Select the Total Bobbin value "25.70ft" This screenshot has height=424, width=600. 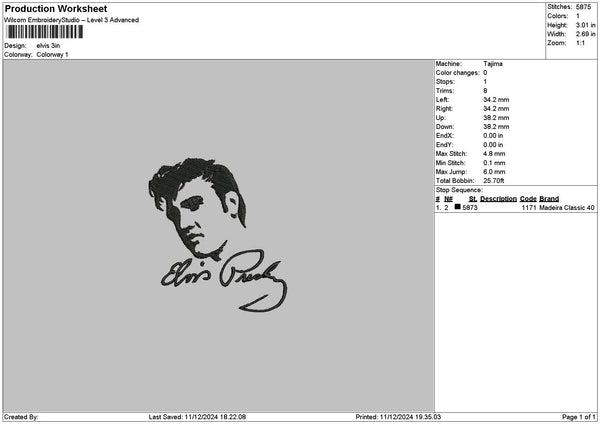point(494,181)
